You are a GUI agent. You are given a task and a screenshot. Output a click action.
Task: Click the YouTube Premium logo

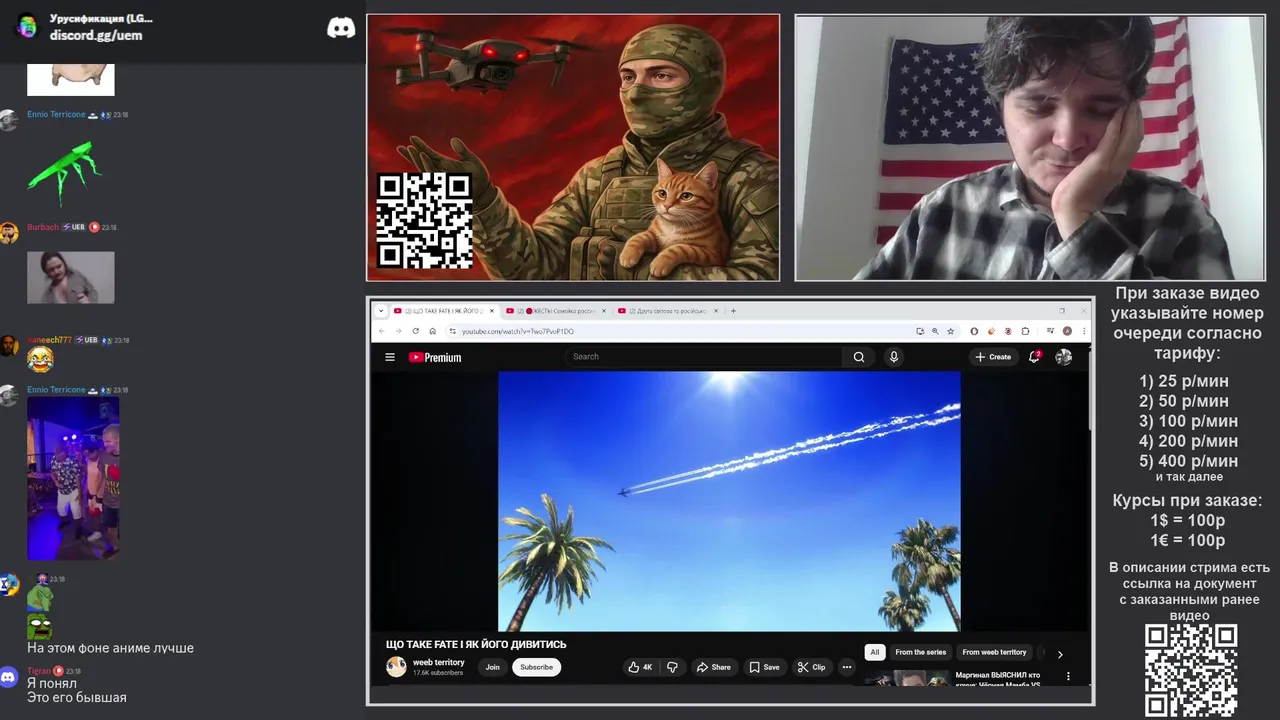(x=435, y=357)
